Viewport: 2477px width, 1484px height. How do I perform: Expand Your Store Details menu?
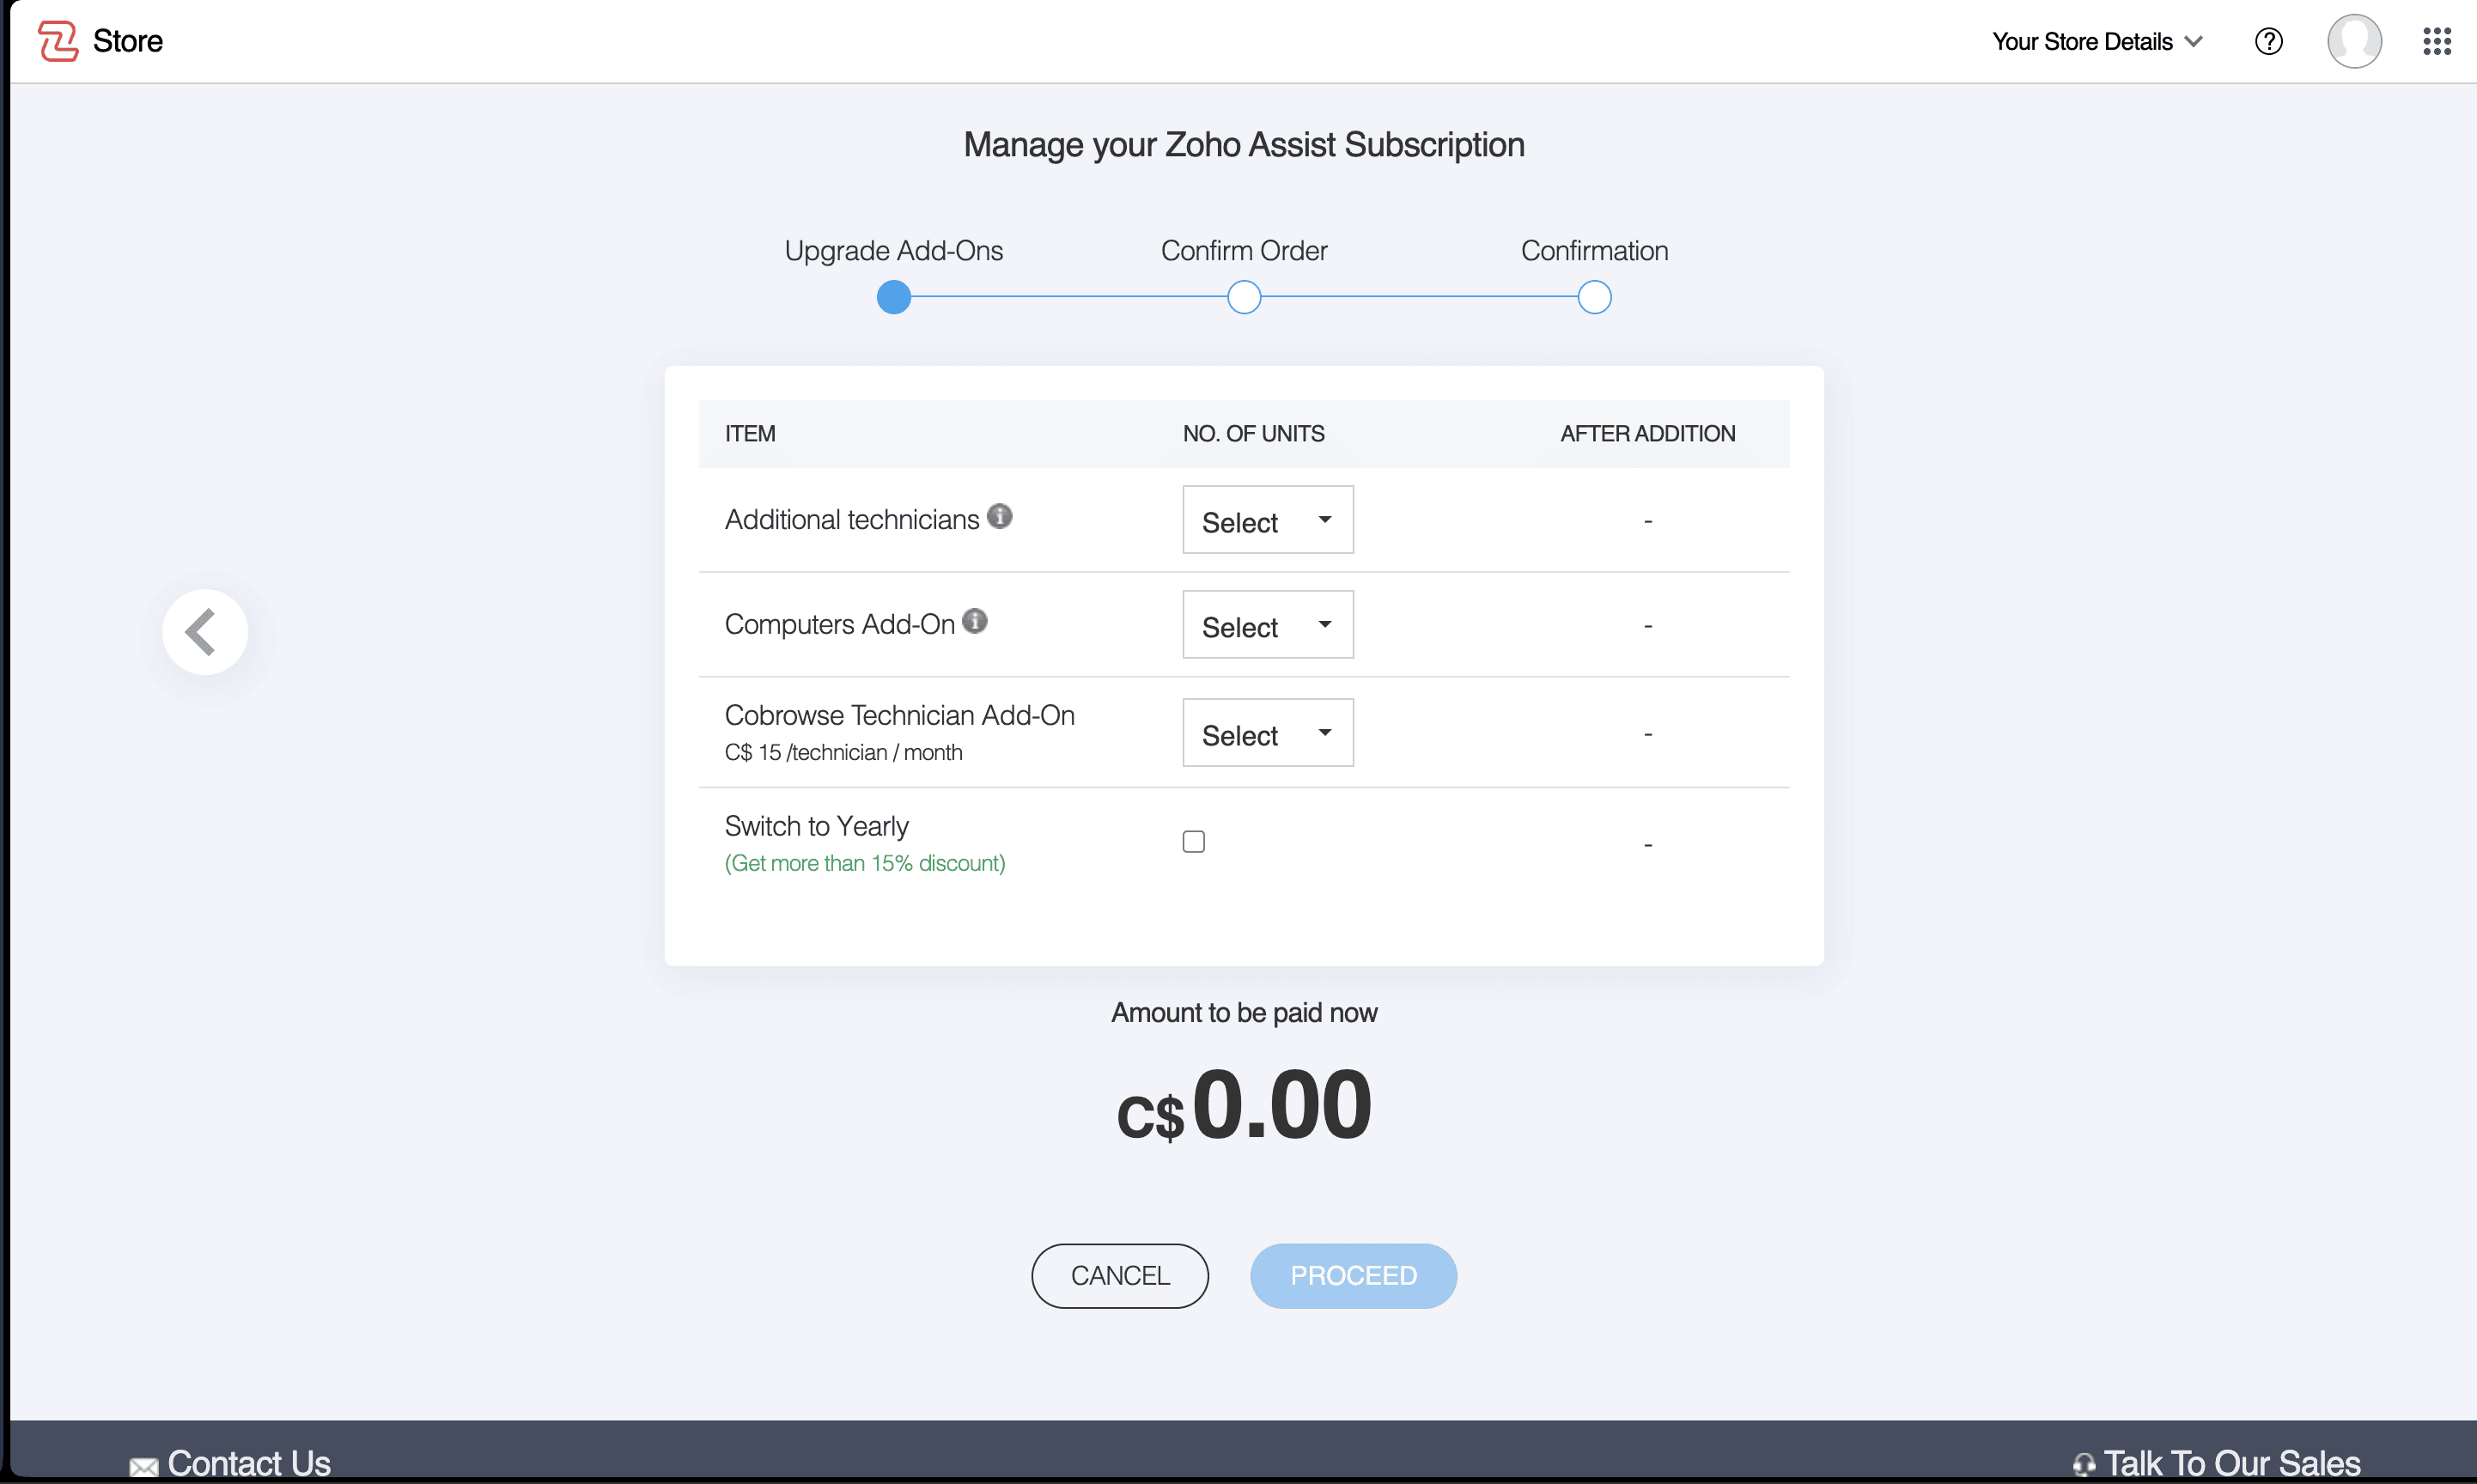pyautogui.click(x=2096, y=41)
